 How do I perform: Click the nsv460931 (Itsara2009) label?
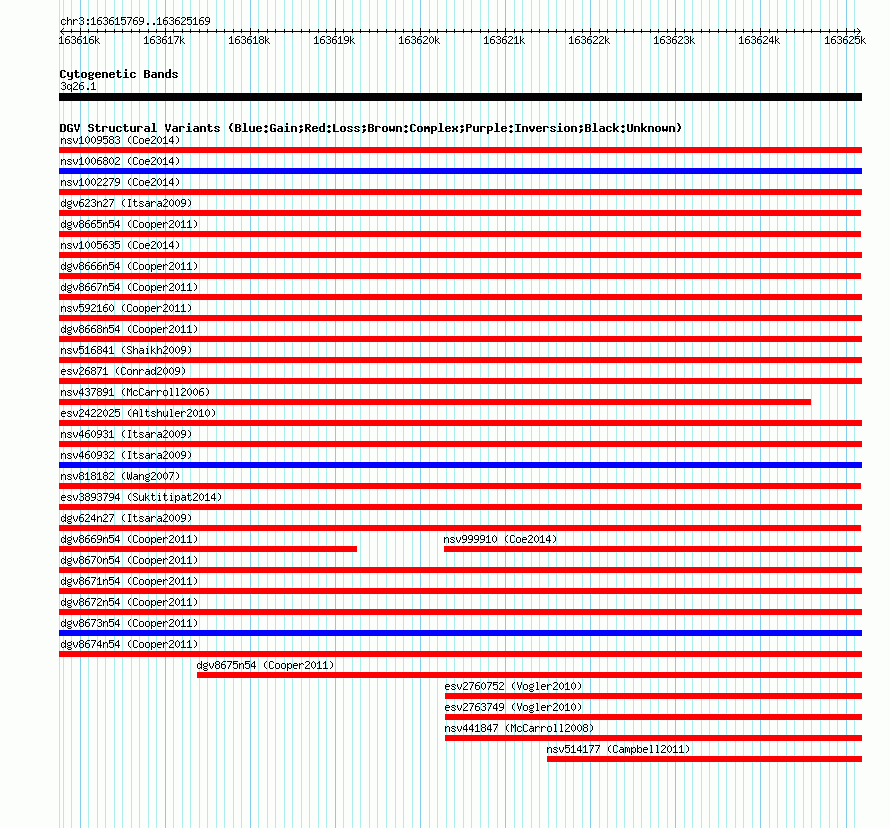click(126, 434)
